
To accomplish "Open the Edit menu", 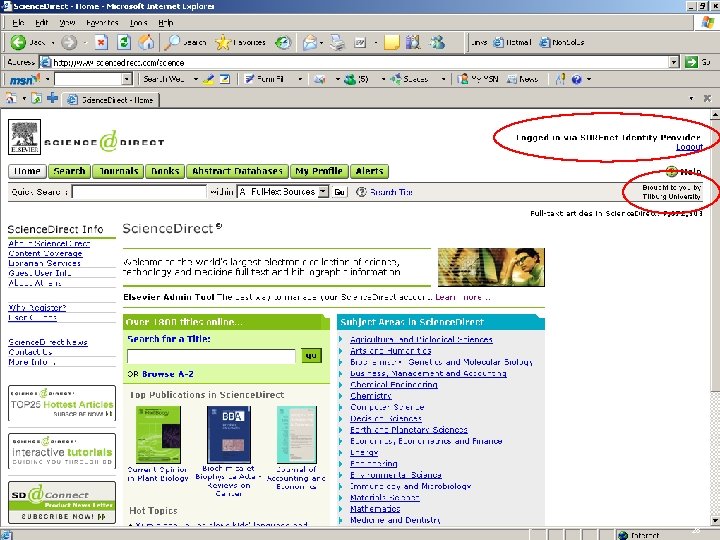I will (41, 22).
